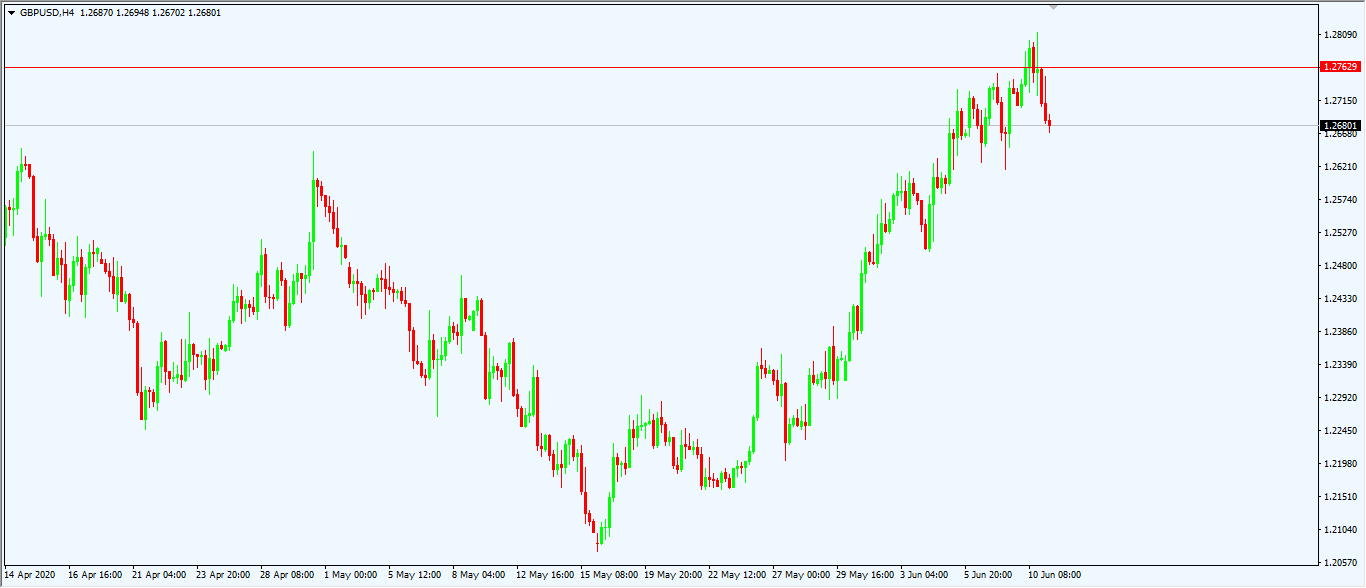Click the 1.21980 price axis label
Screen dimensions: 1366x588
coord(1339,464)
